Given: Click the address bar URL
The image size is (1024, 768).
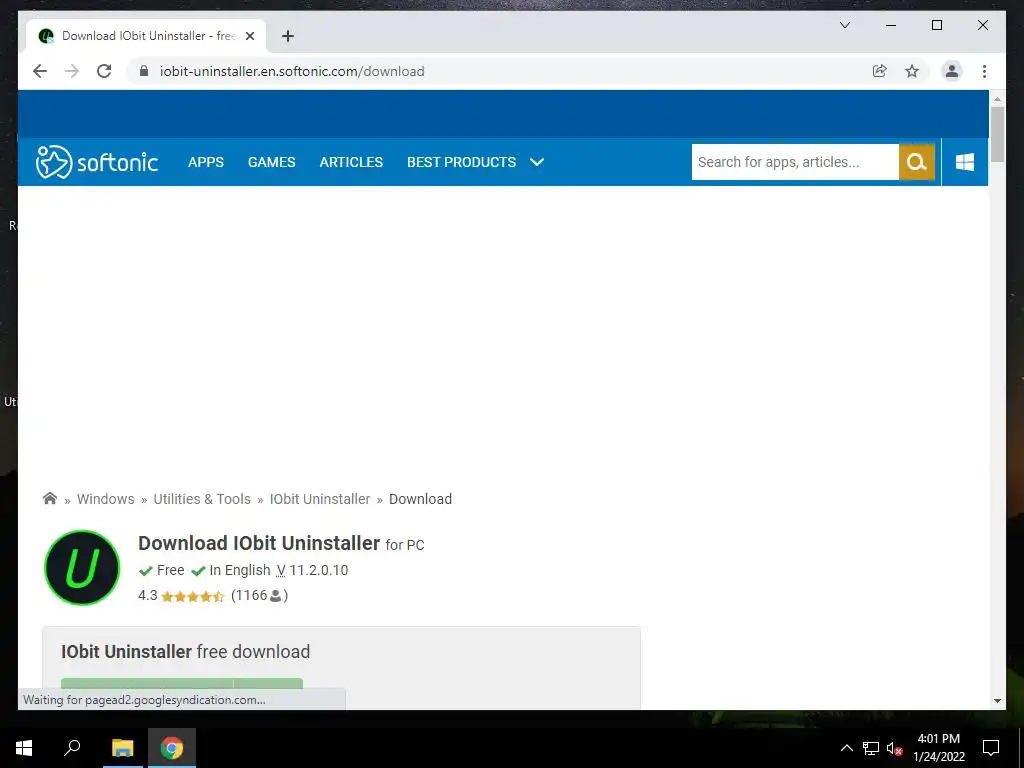Looking at the screenshot, I should click(292, 71).
